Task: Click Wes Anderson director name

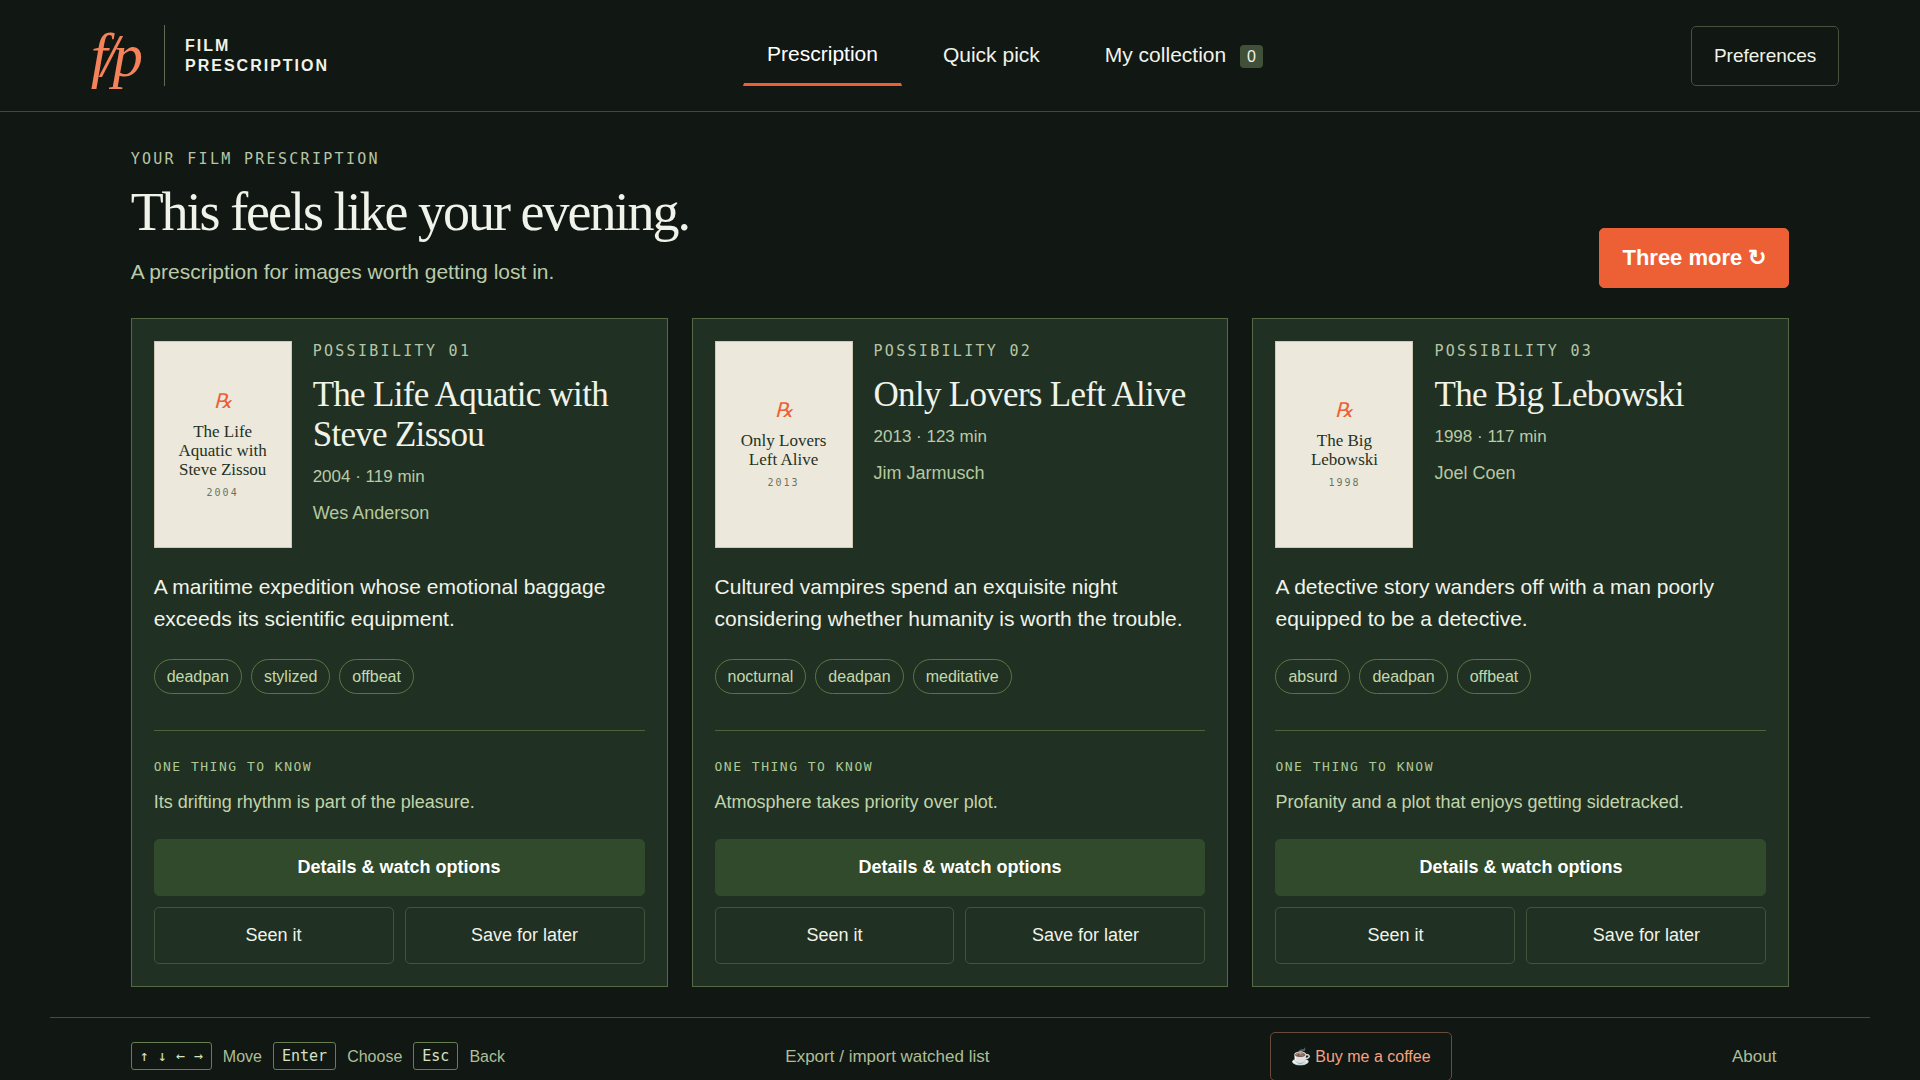Action: point(371,513)
